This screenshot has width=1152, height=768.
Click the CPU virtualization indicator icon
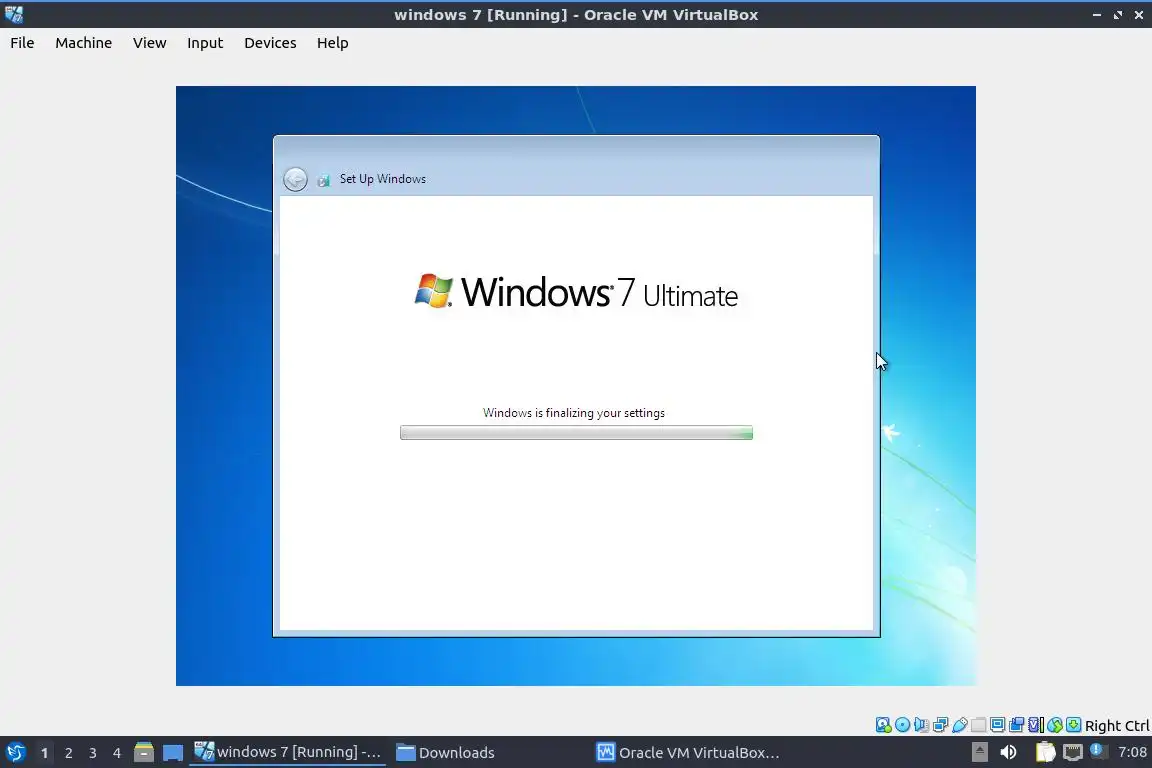coord(1036,725)
